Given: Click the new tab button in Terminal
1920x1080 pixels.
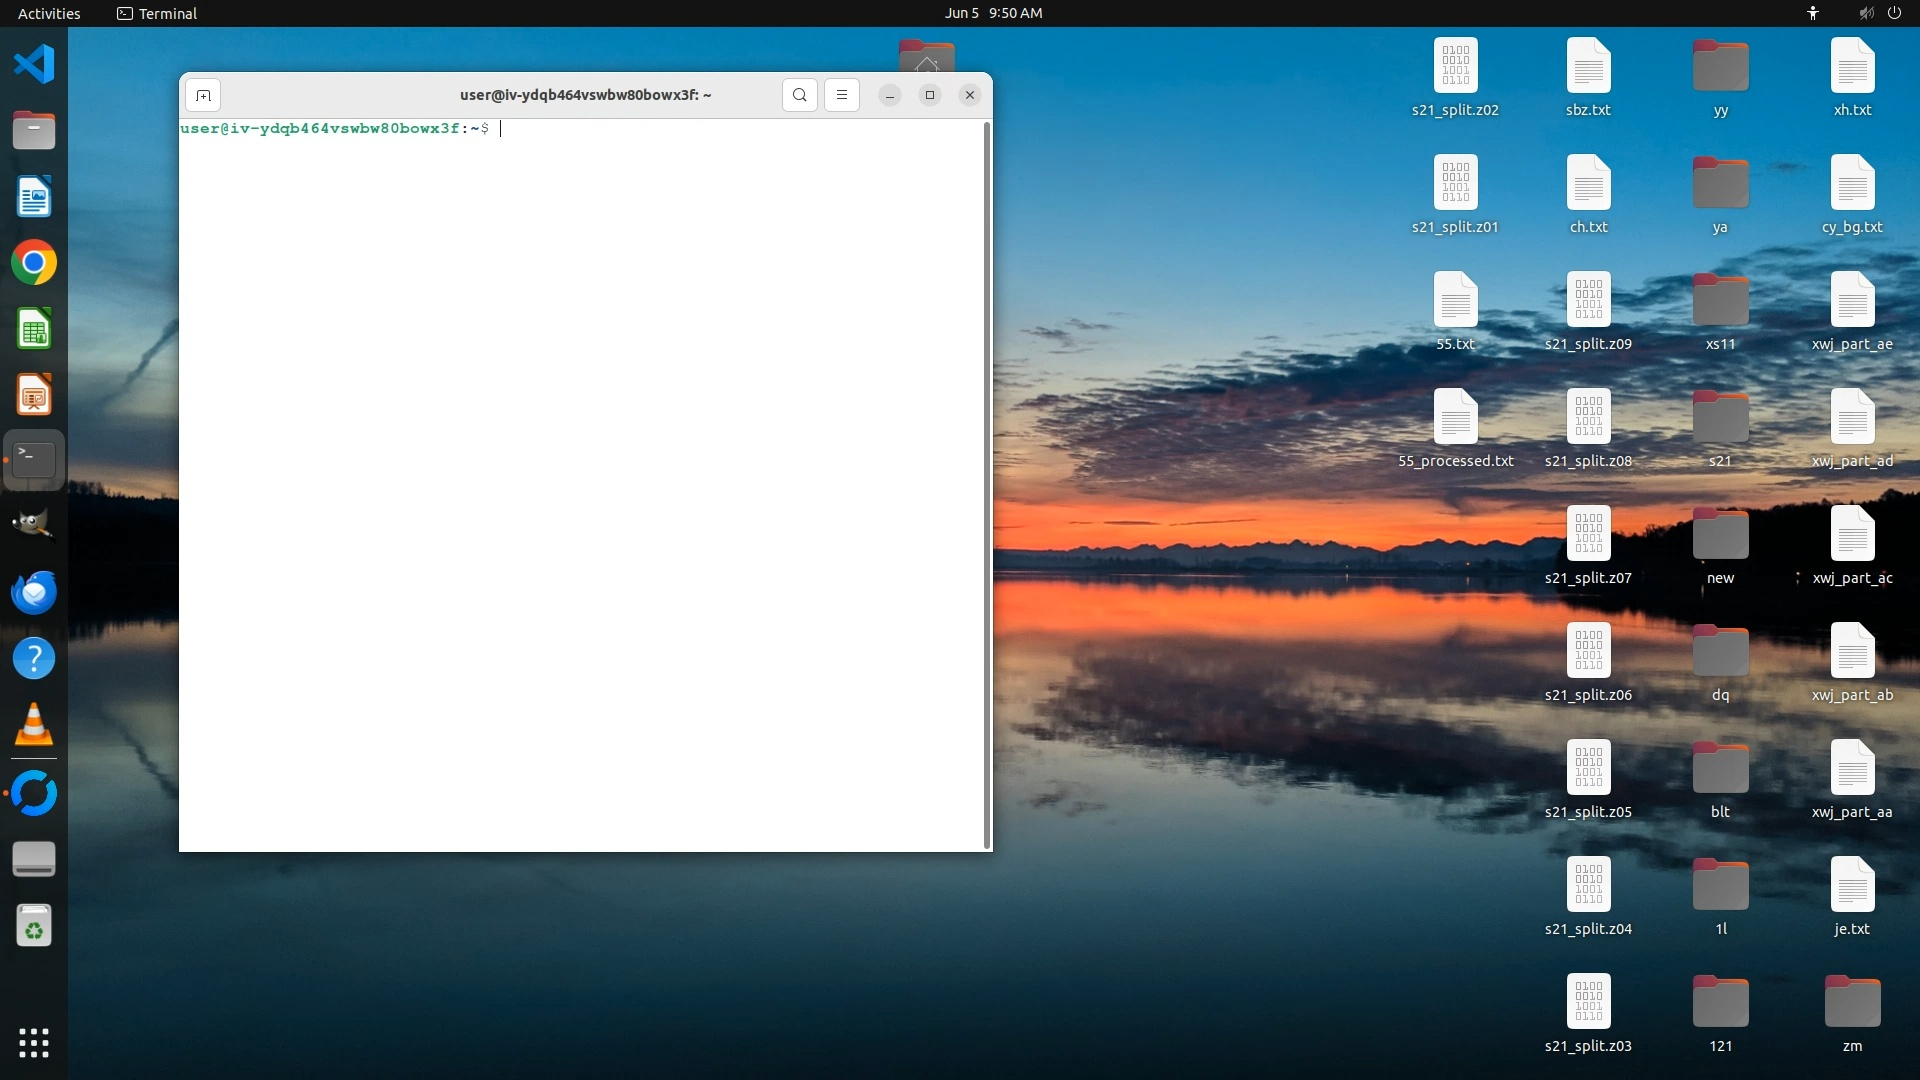Looking at the screenshot, I should coord(203,95).
